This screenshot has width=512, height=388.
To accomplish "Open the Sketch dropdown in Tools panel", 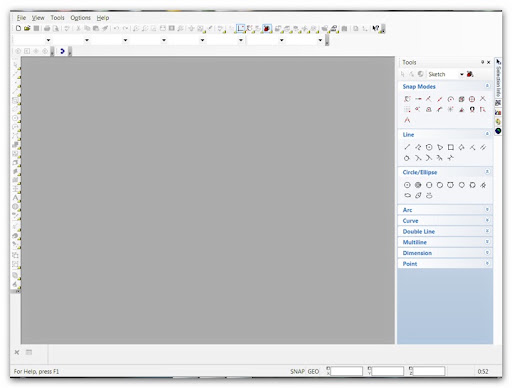I will tap(462, 74).
